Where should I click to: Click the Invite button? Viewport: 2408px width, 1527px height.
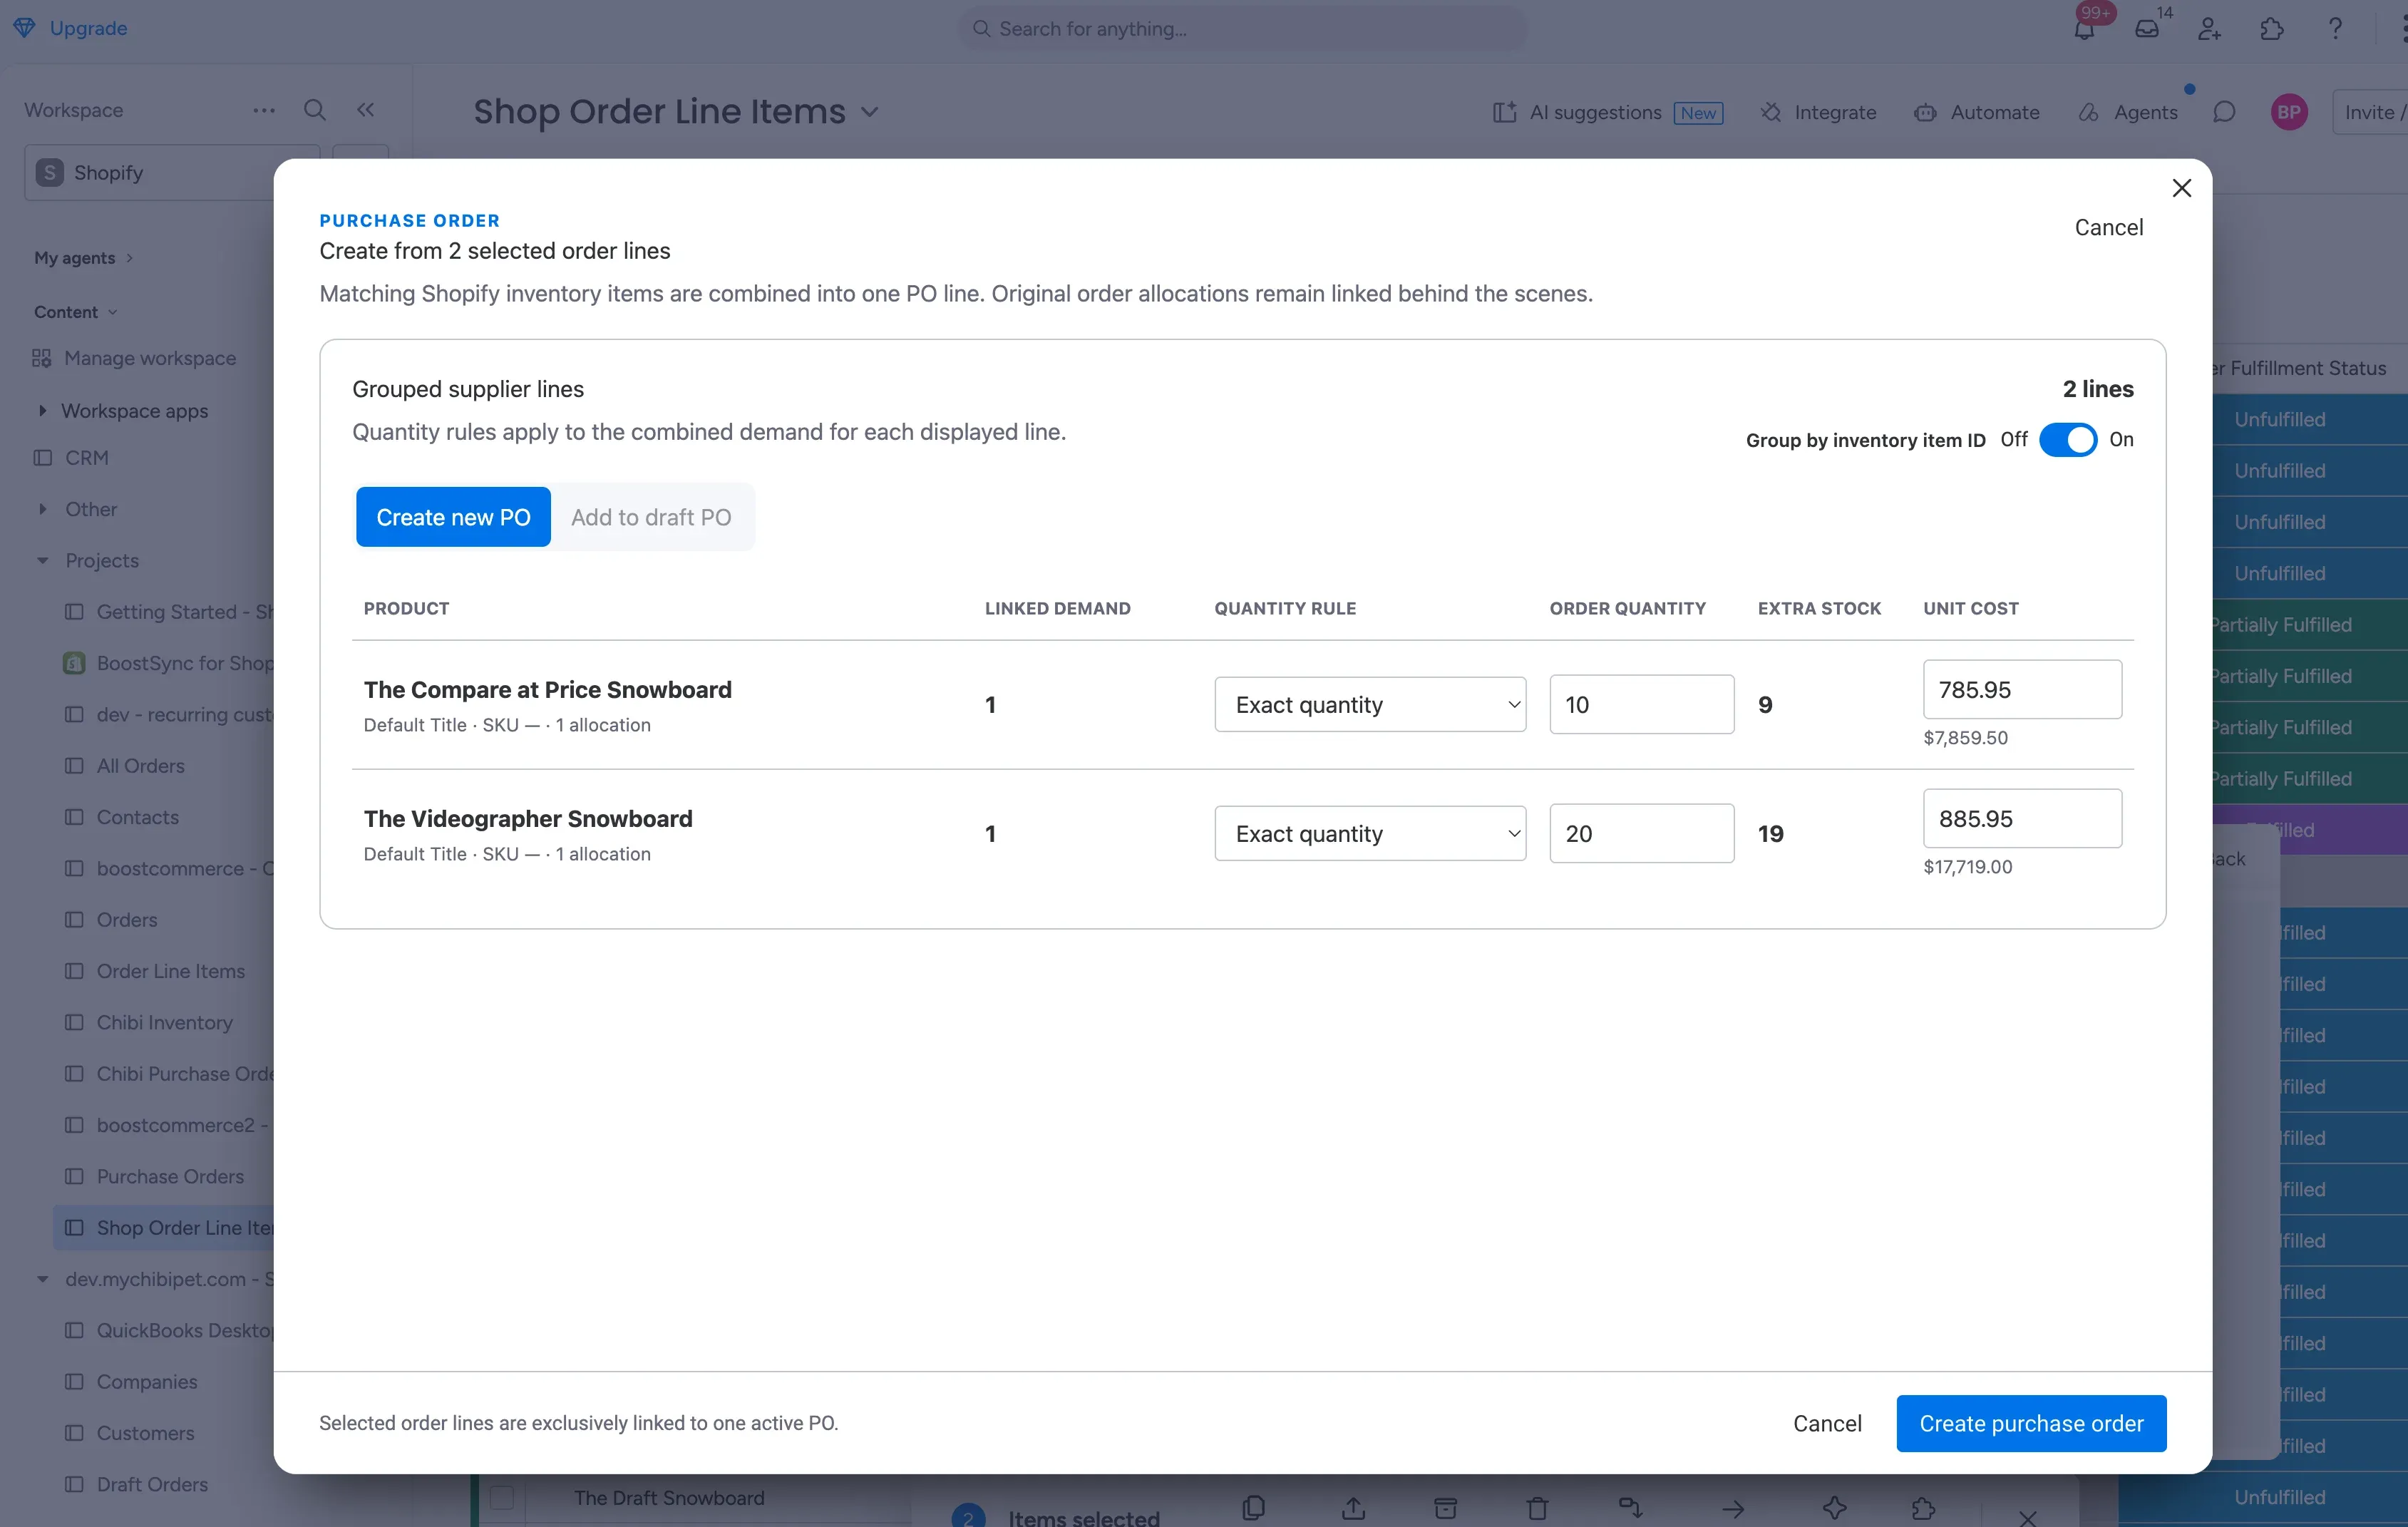tap(2370, 112)
